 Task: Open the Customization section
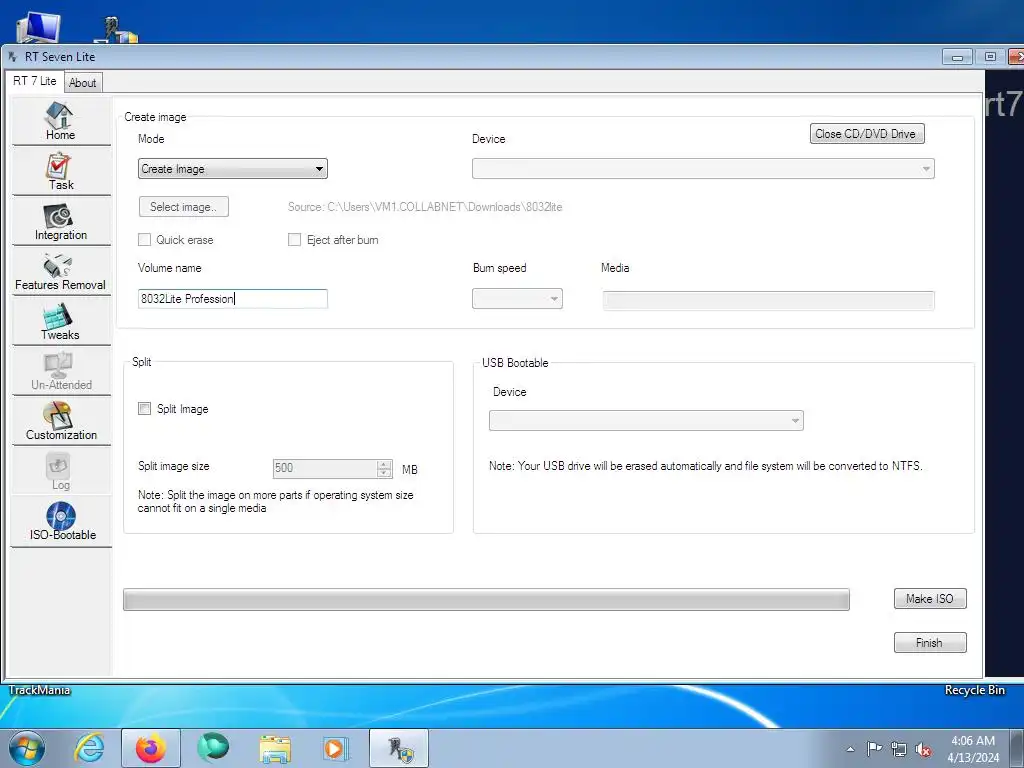(61, 421)
